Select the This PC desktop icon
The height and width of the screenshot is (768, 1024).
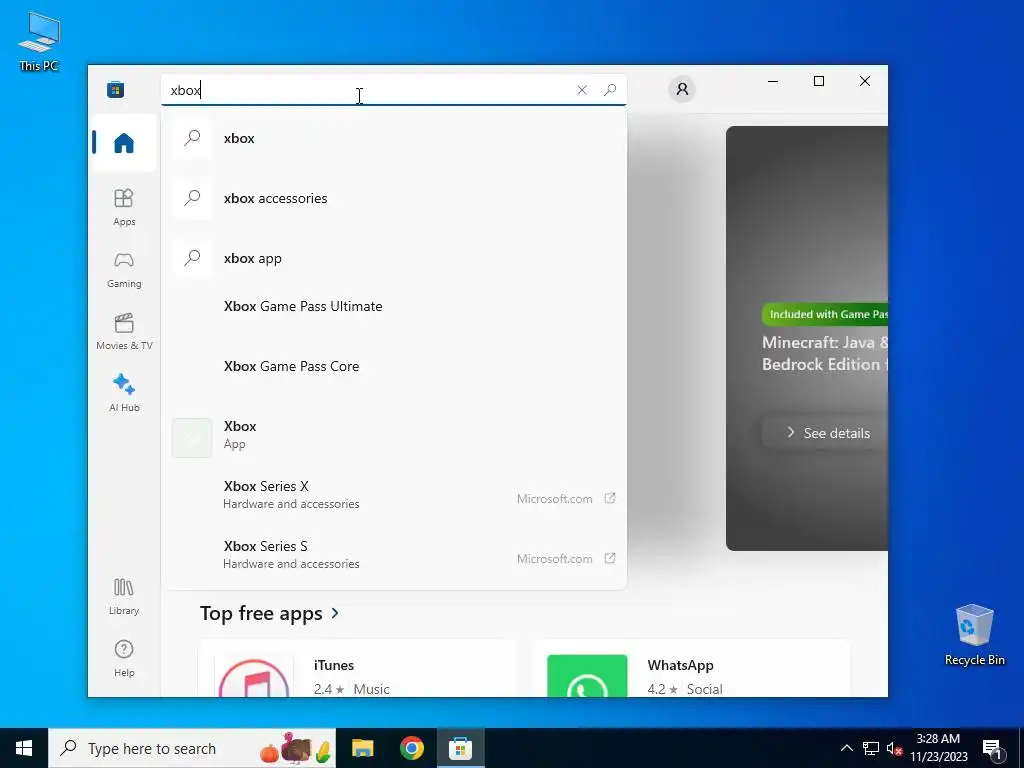coord(39,41)
